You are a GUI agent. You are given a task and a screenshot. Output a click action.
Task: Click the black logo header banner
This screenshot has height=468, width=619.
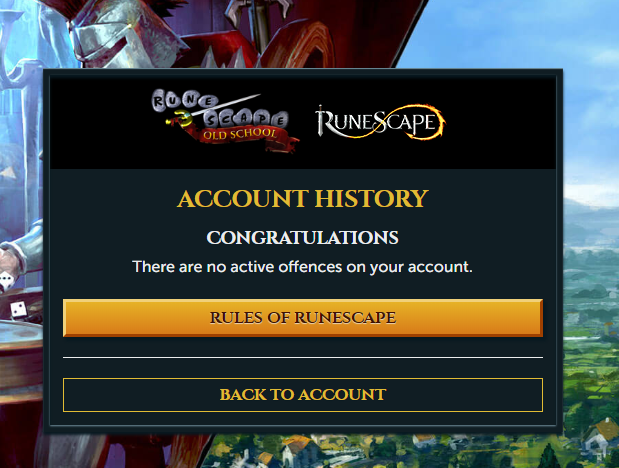click(x=303, y=122)
